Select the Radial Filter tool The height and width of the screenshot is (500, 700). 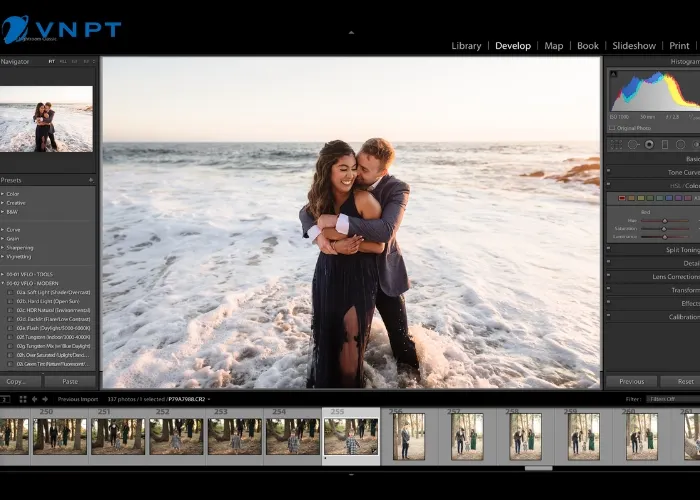coord(680,145)
